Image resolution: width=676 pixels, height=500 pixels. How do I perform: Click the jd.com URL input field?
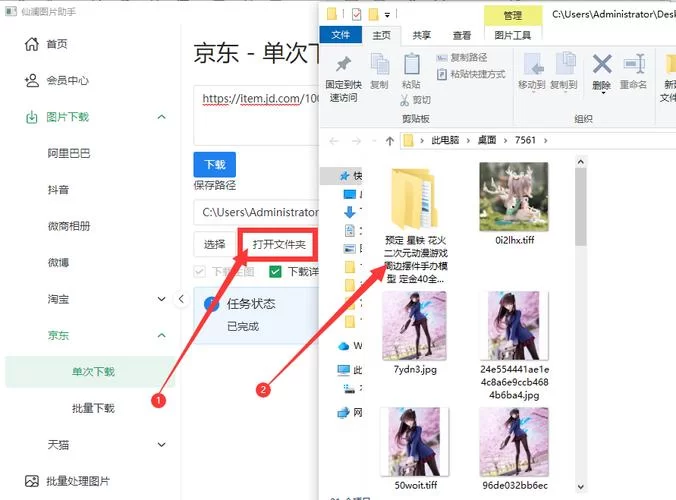pyautogui.click(x=257, y=115)
